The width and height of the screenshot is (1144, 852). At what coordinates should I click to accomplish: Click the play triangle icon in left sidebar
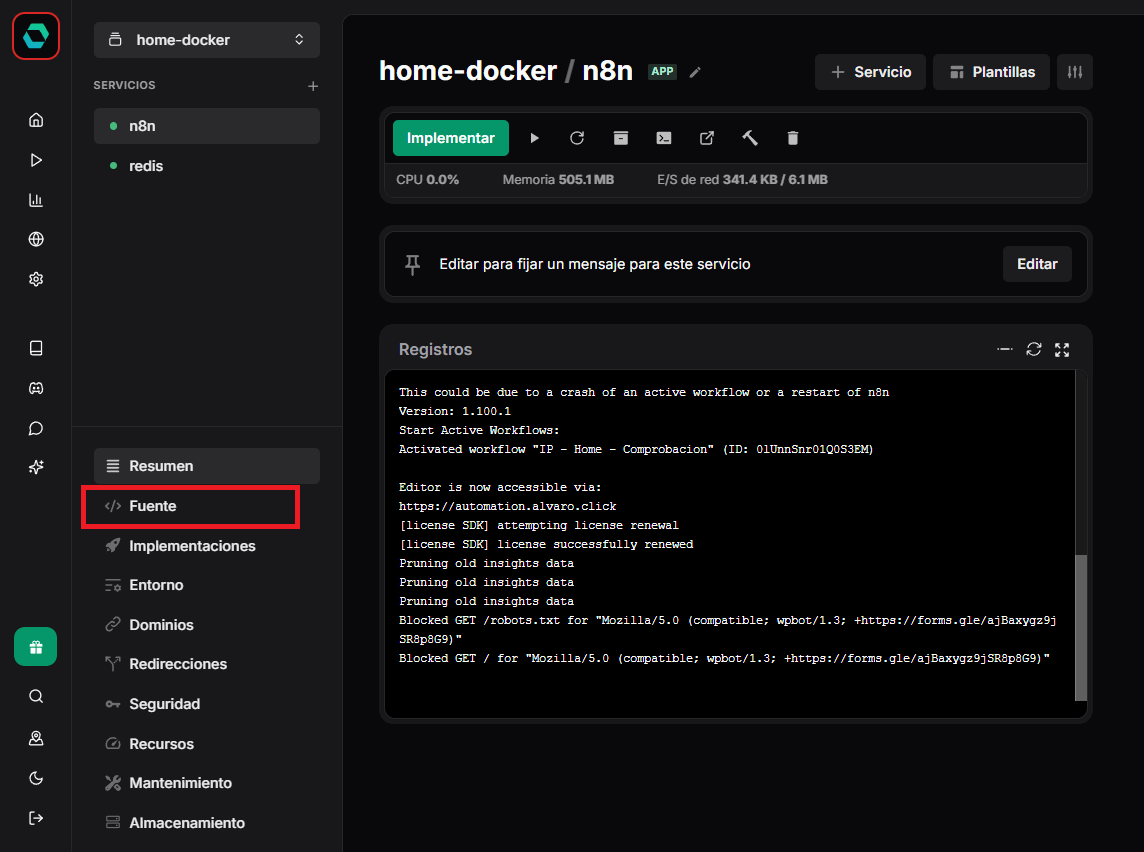[x=36, y=160]
